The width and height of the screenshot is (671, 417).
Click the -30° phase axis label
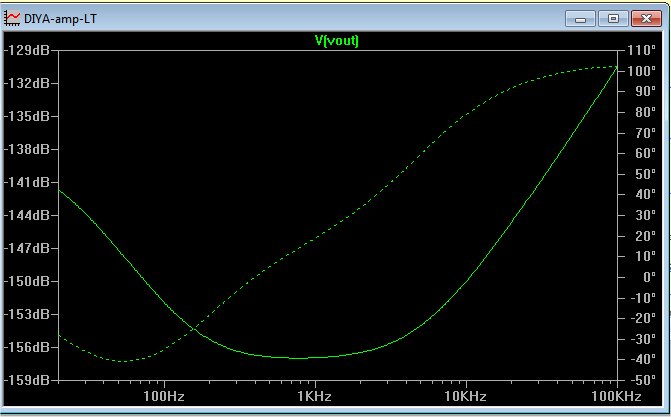coord(643,339)
